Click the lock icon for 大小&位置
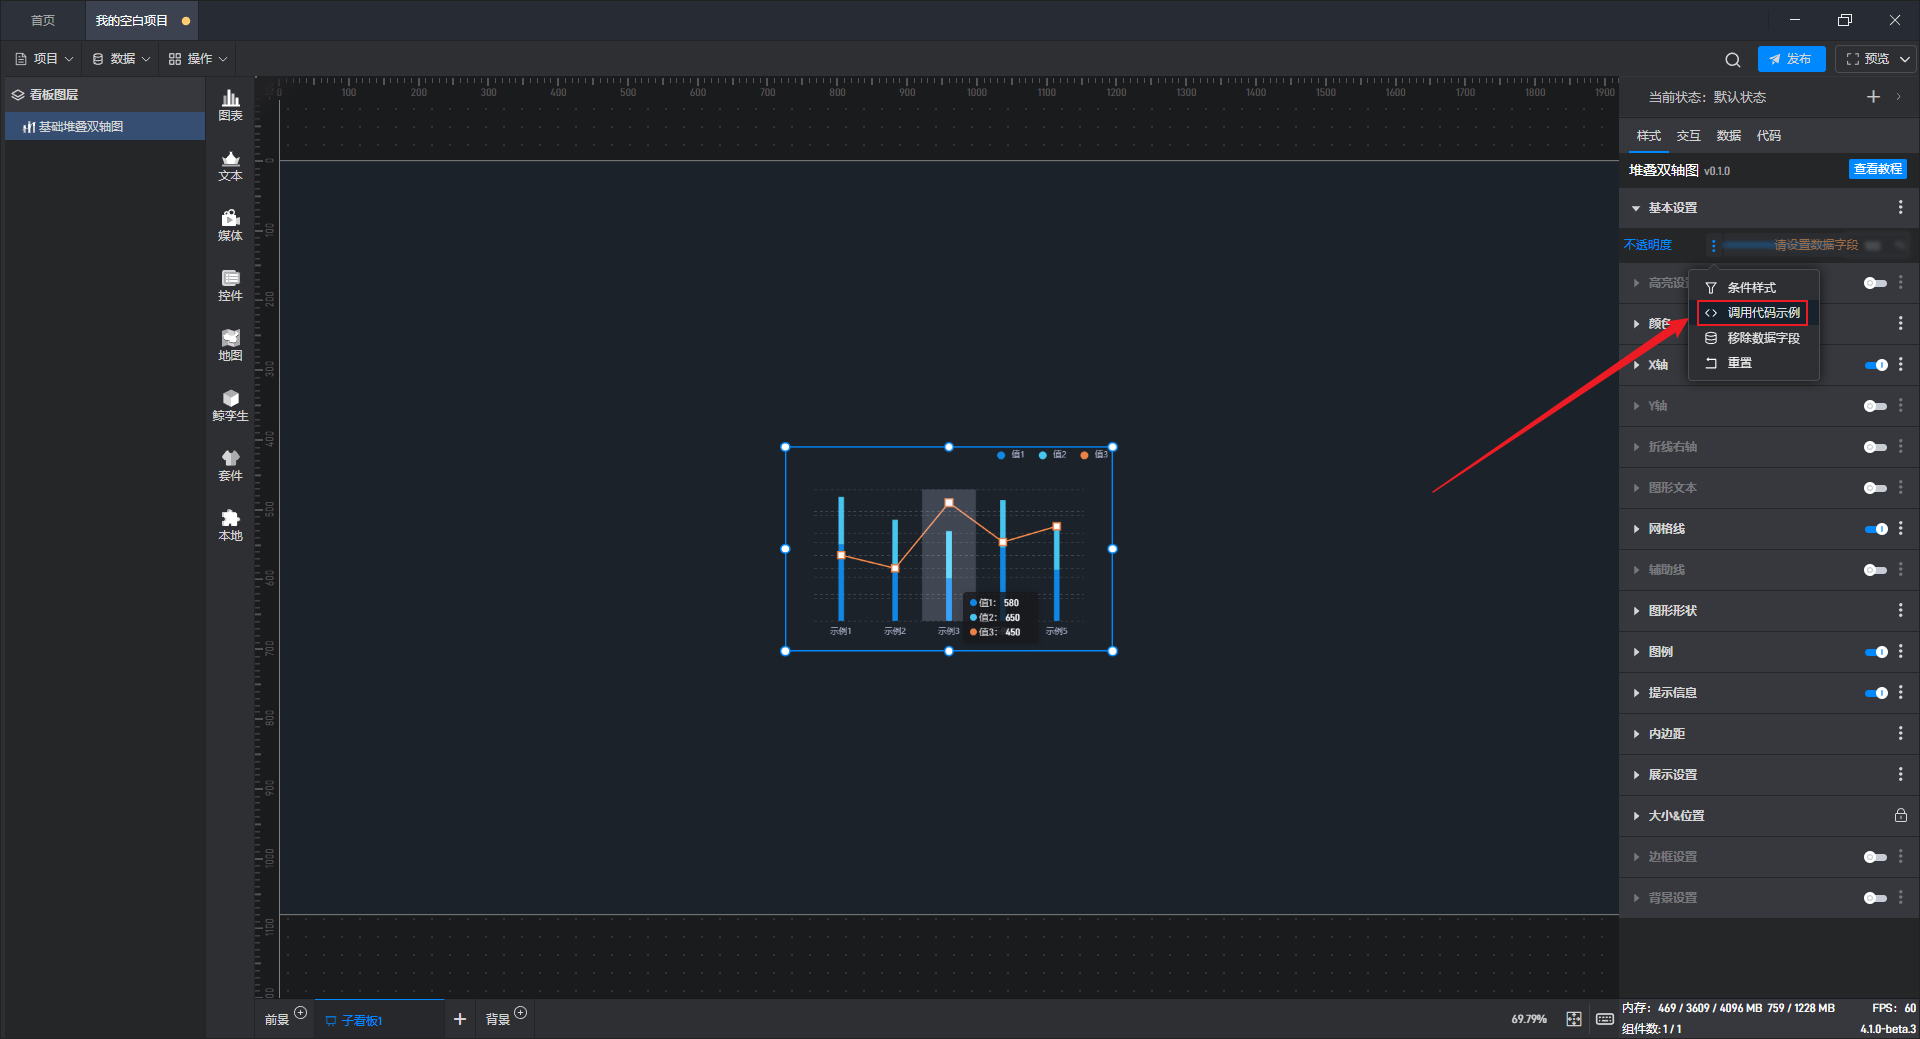 pyautogui.click(x=1900, y=815)
